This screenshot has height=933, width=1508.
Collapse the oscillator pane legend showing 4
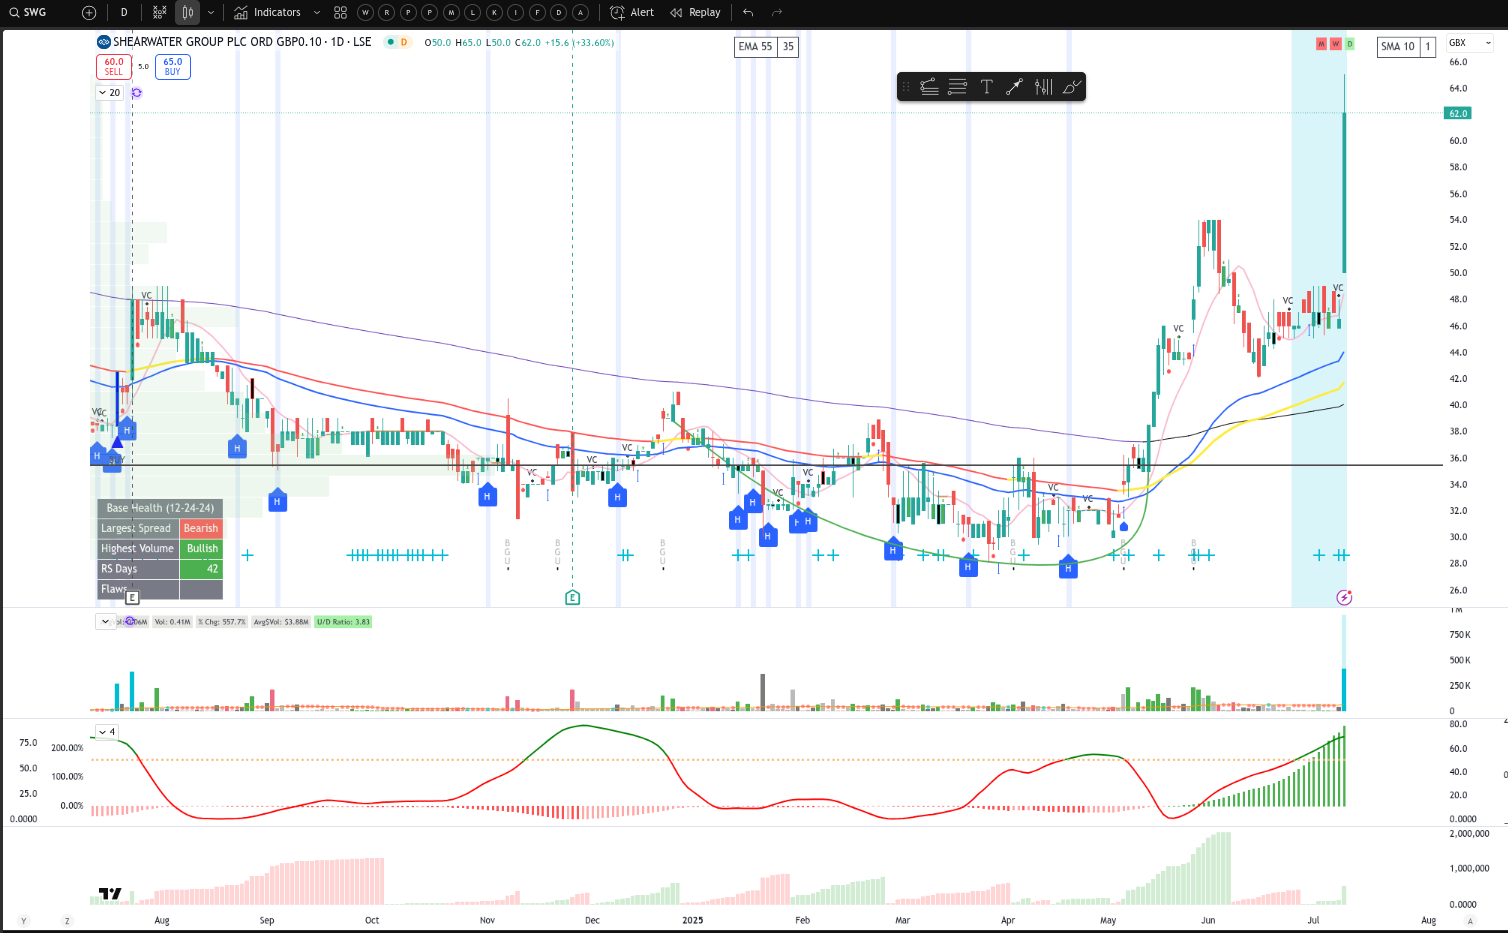tap(107, 732)
